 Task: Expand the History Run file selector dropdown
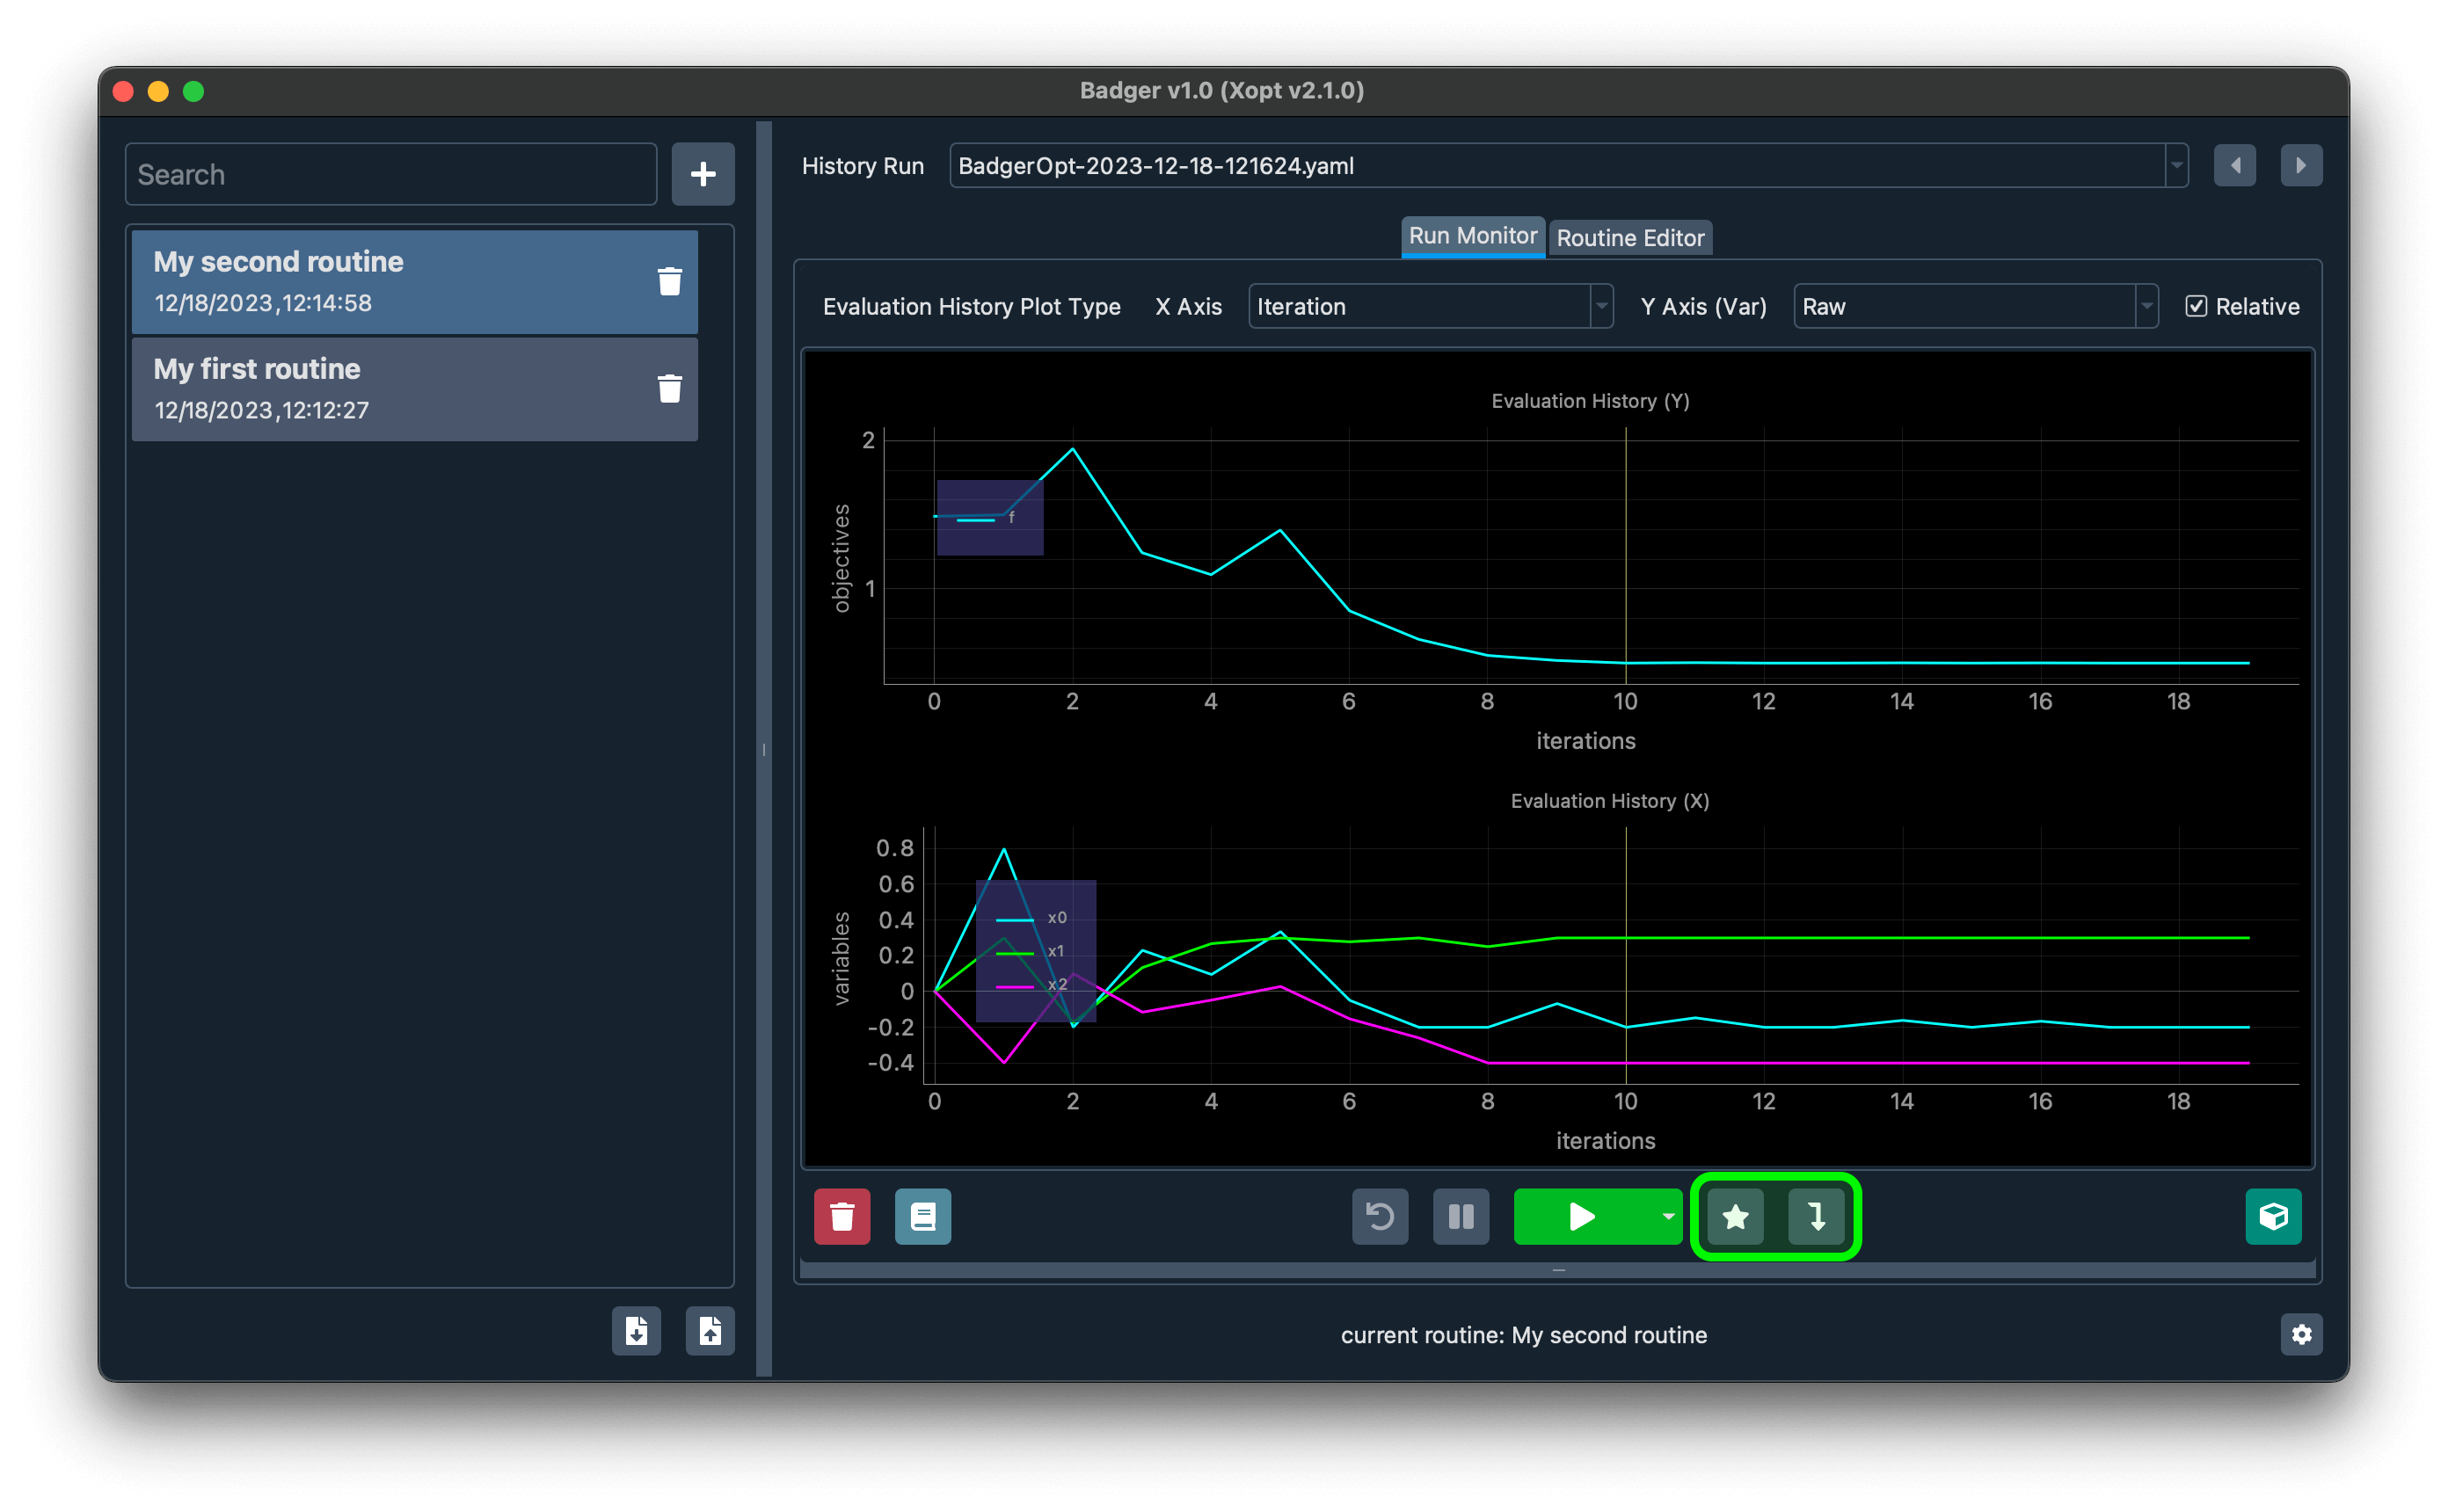2179,166
